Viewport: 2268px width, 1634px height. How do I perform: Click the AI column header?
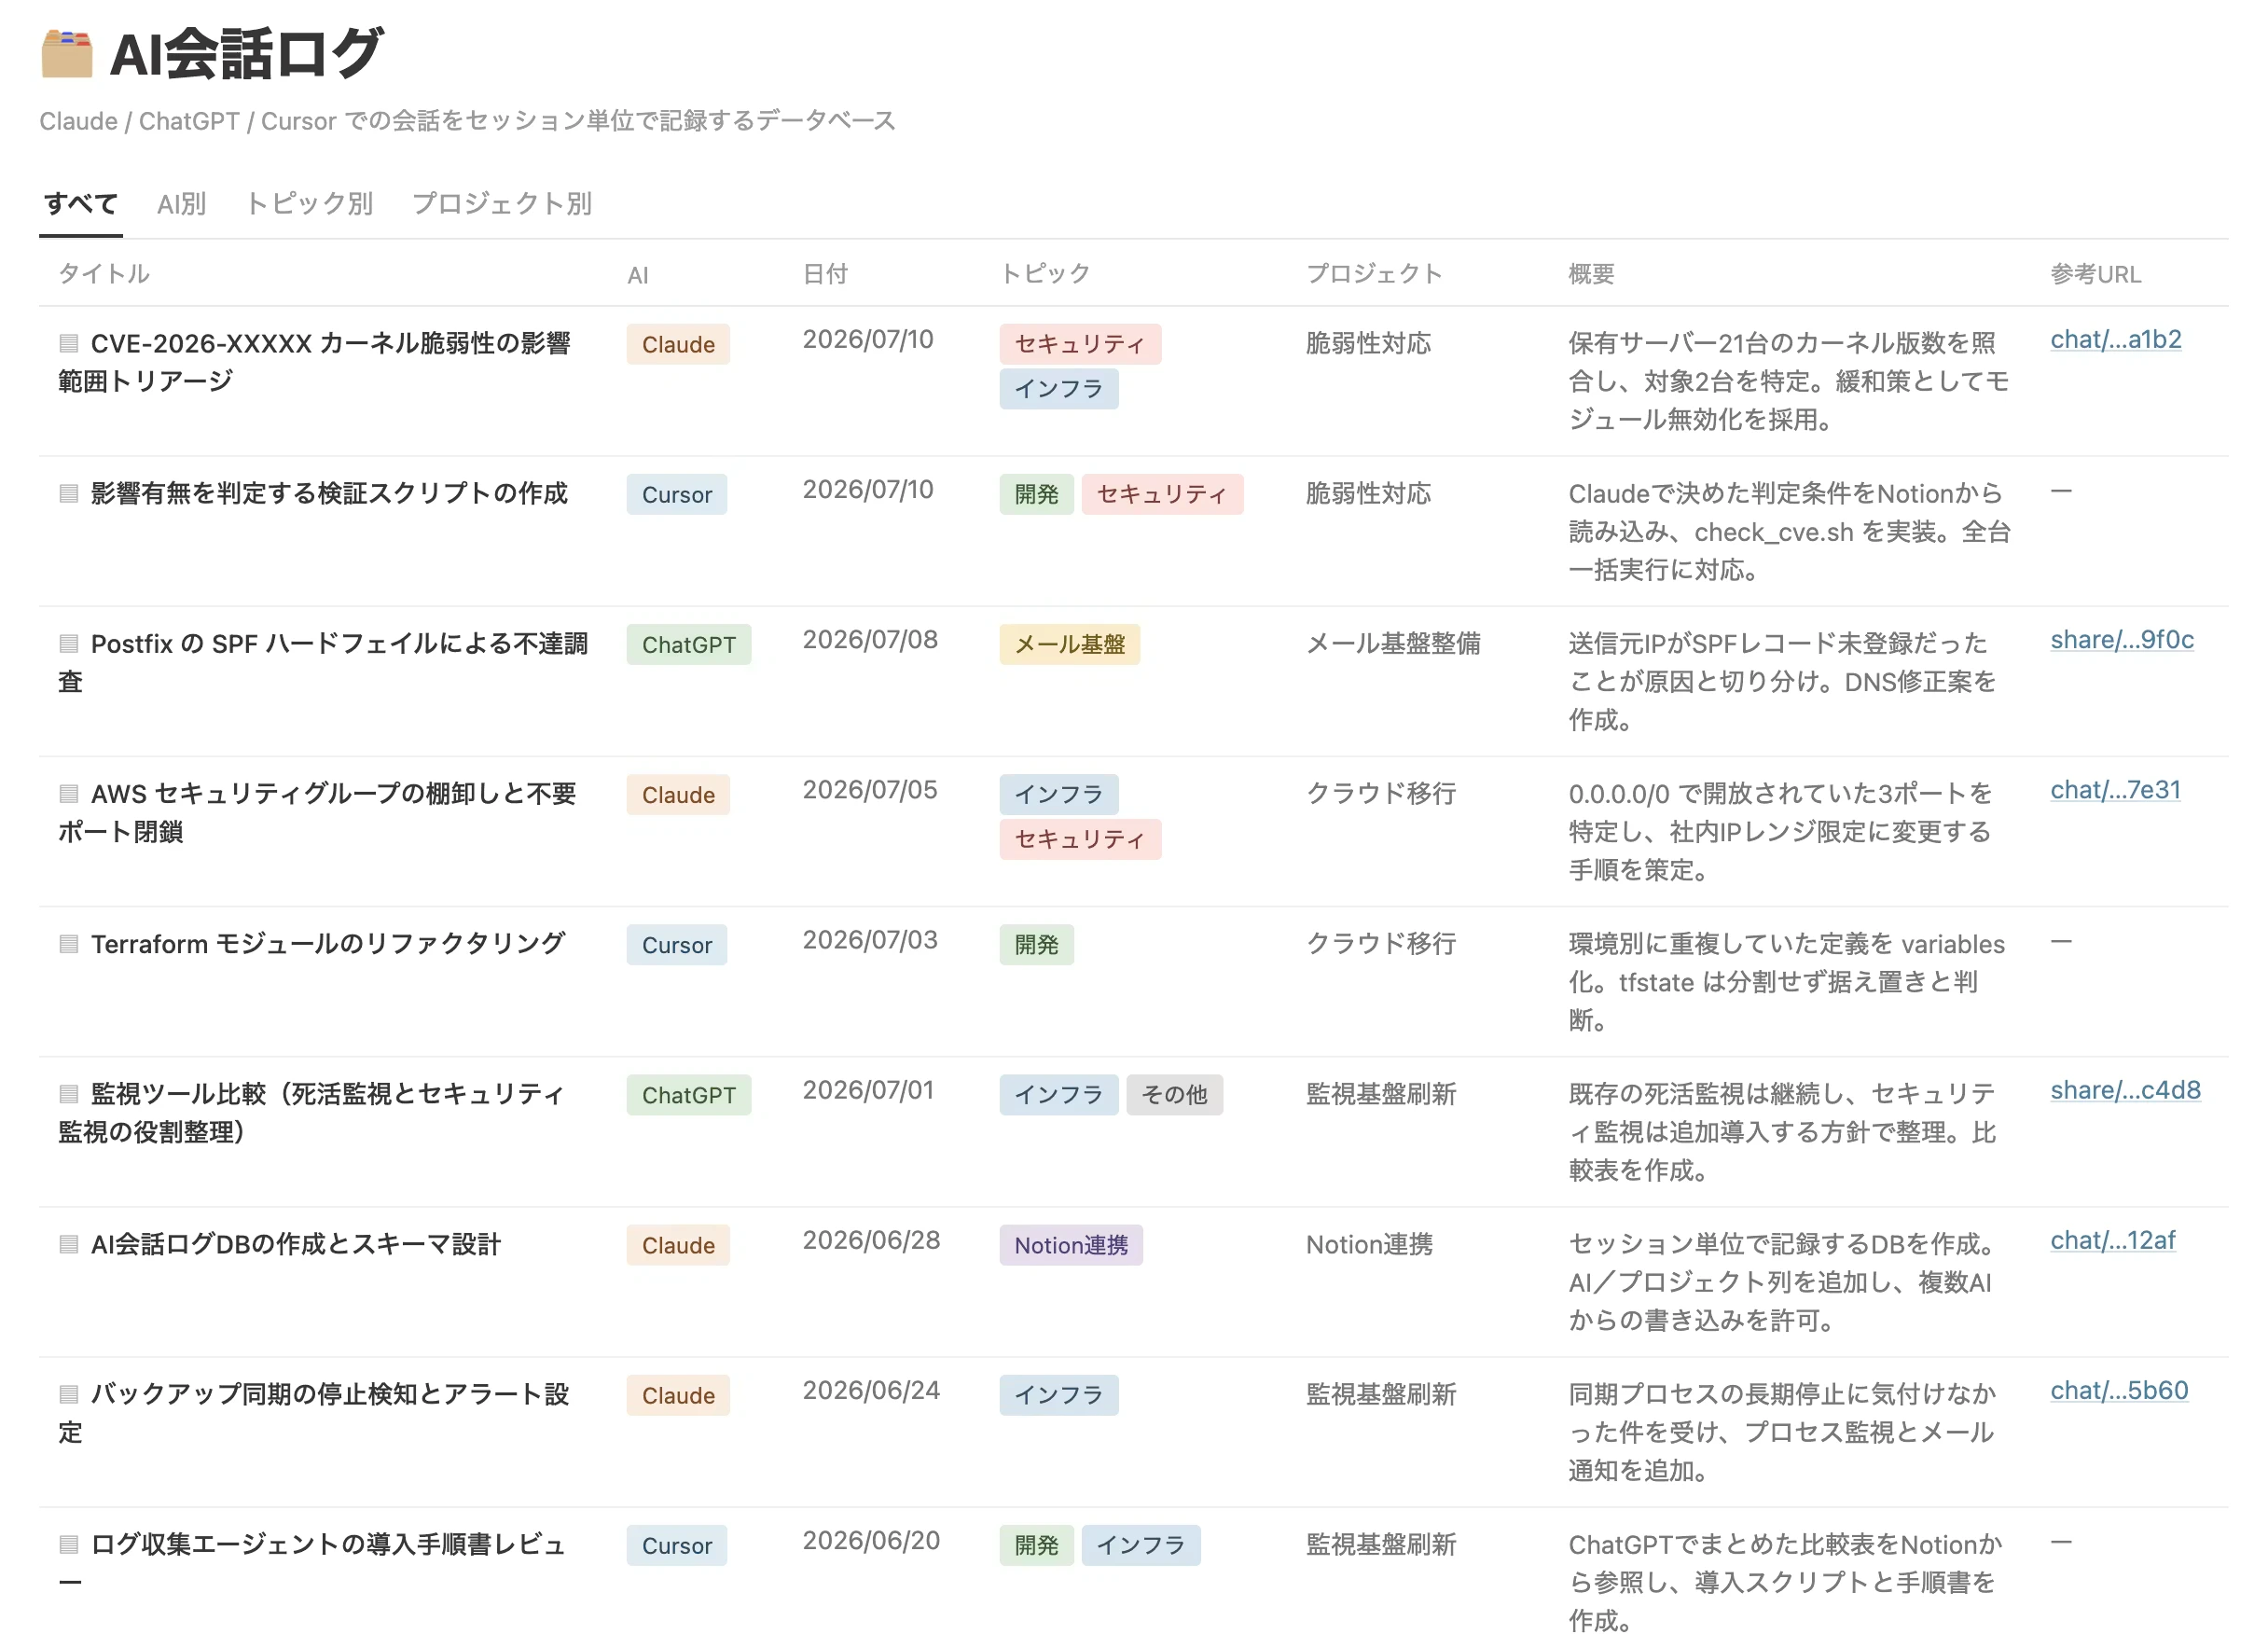(638, 275)
